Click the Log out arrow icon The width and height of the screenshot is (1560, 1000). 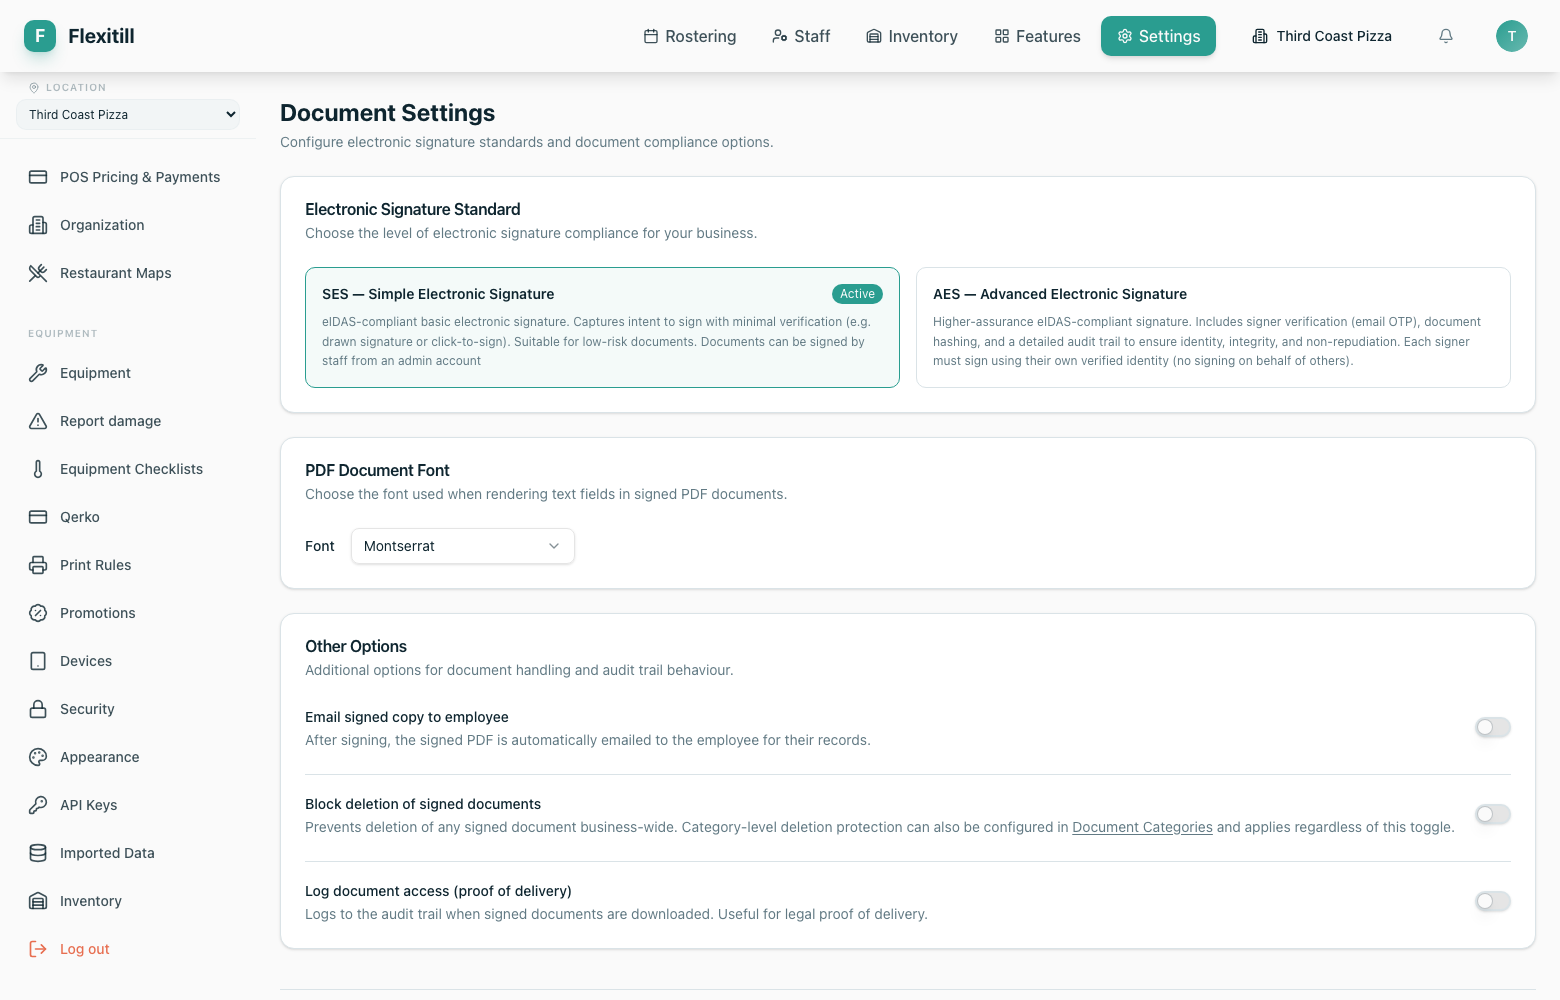[x=38, y=949]
